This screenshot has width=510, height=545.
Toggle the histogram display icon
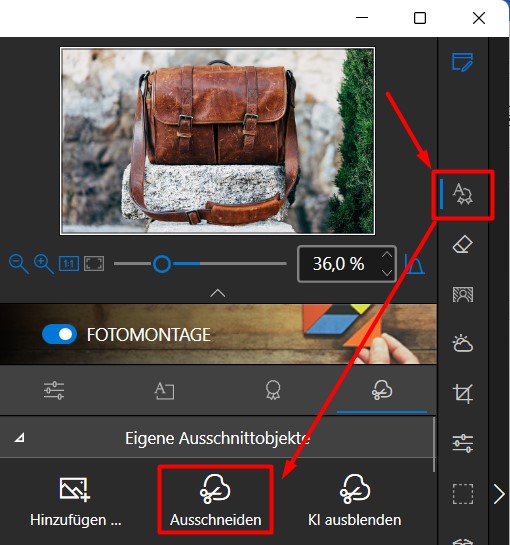pos(414,264)
